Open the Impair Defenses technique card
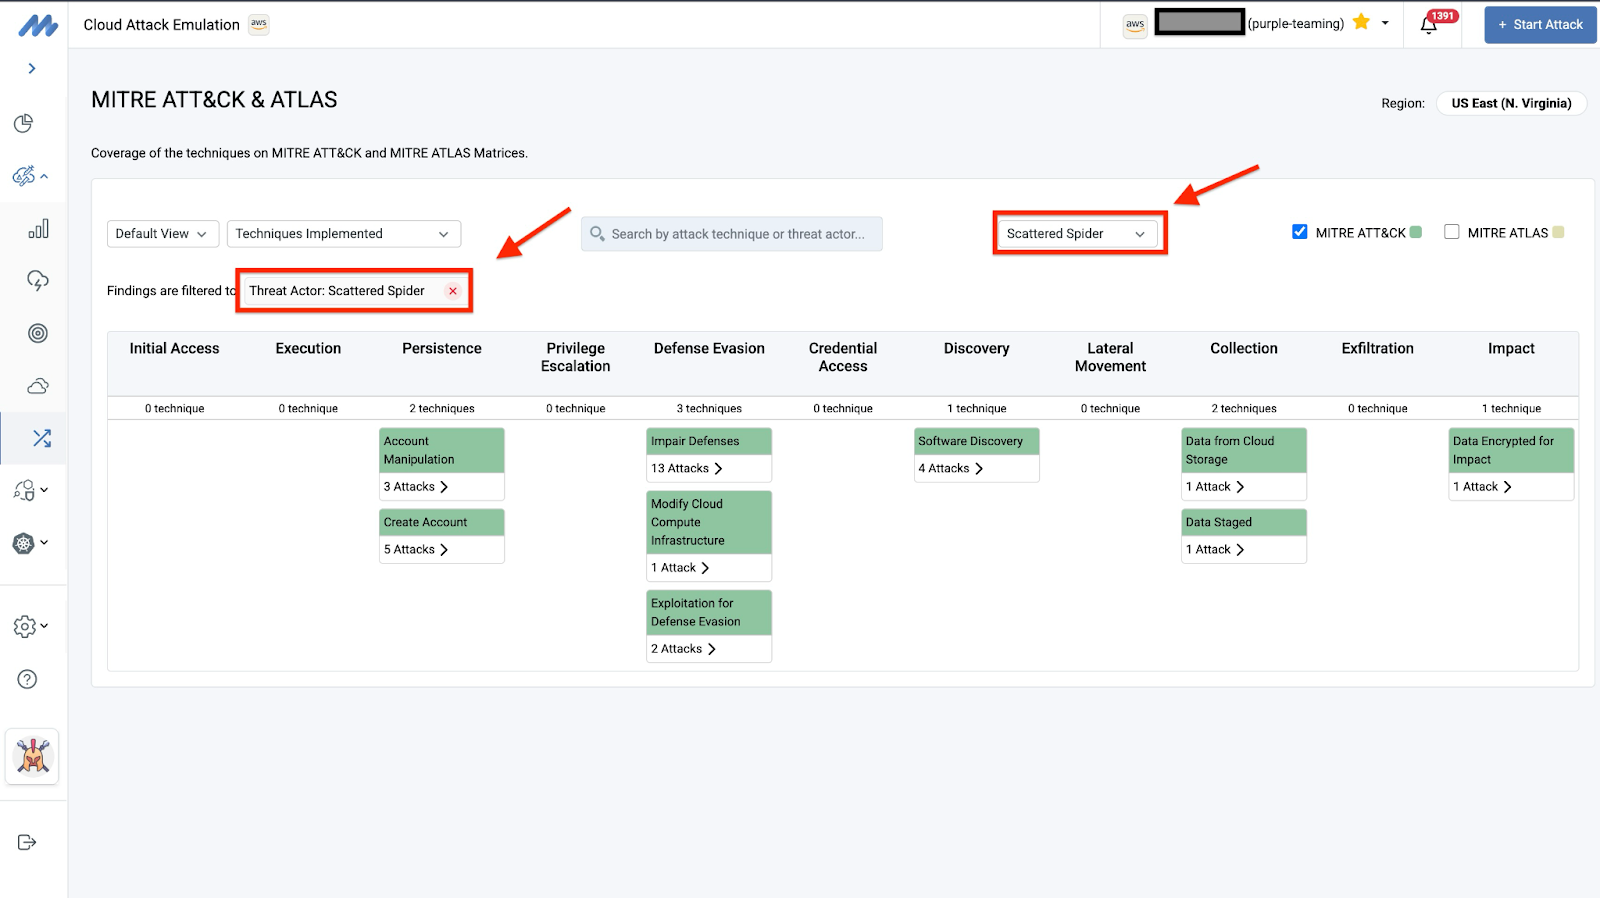 709,441
